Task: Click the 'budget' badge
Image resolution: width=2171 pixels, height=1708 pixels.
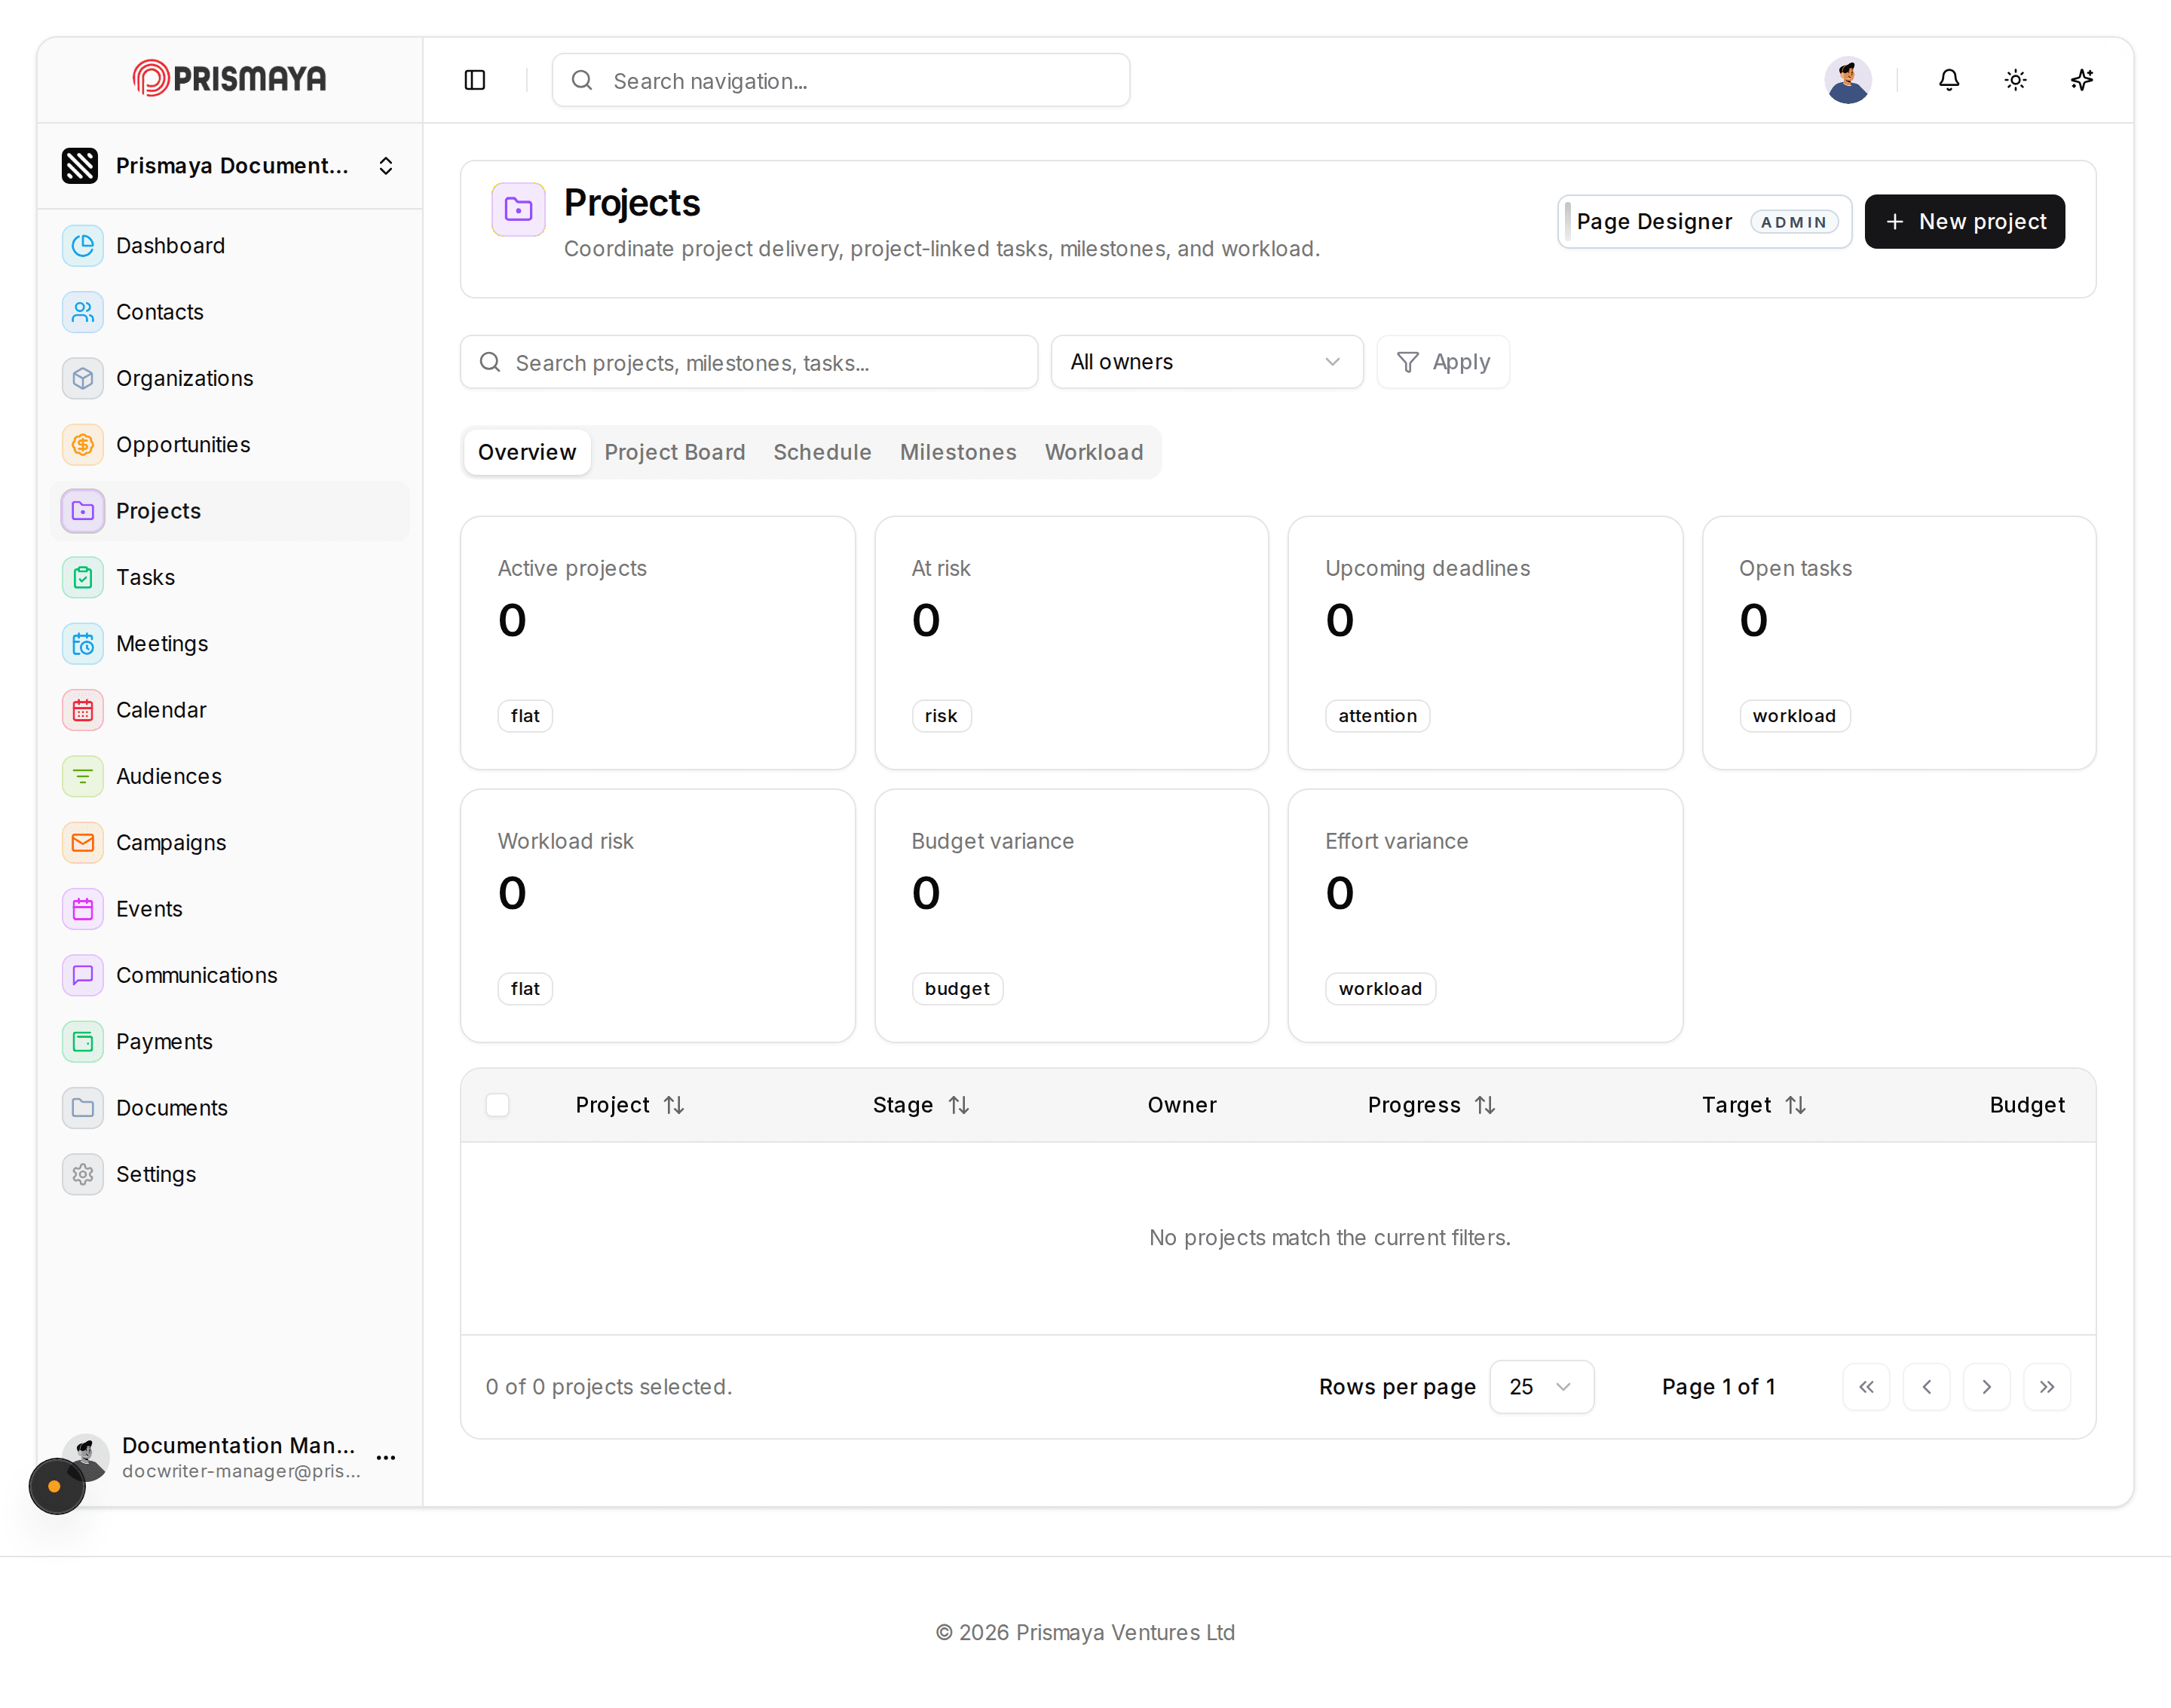Action: tap(957, 989)
